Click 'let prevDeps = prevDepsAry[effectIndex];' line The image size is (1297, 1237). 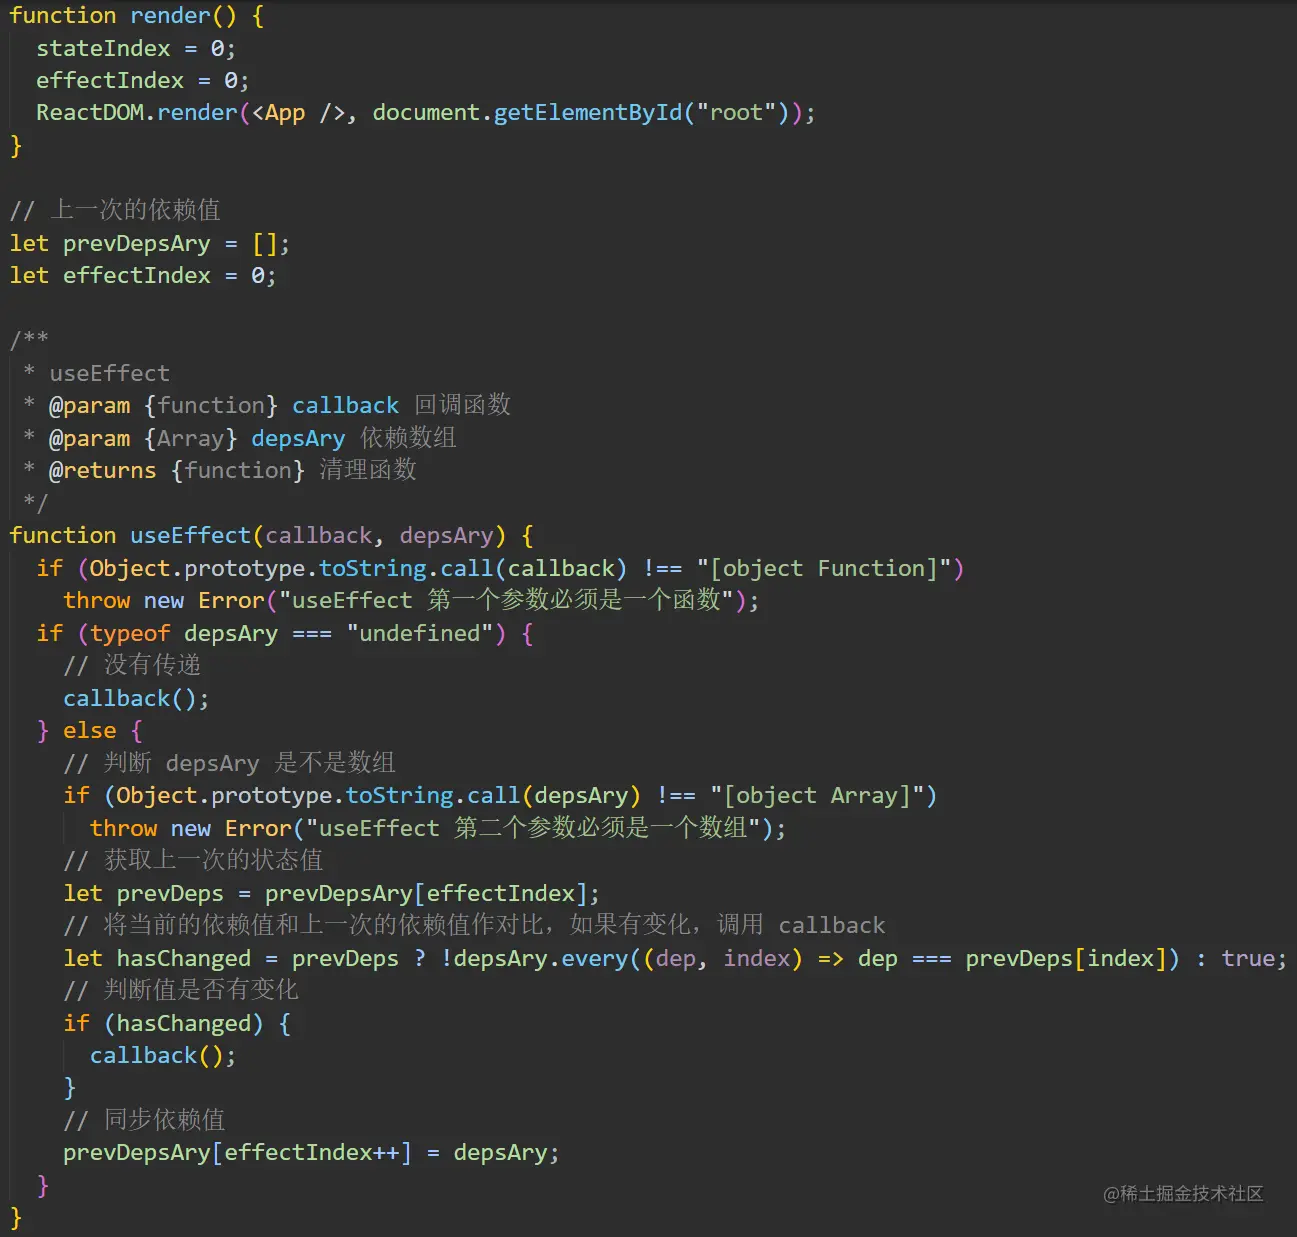coord(332,893)
